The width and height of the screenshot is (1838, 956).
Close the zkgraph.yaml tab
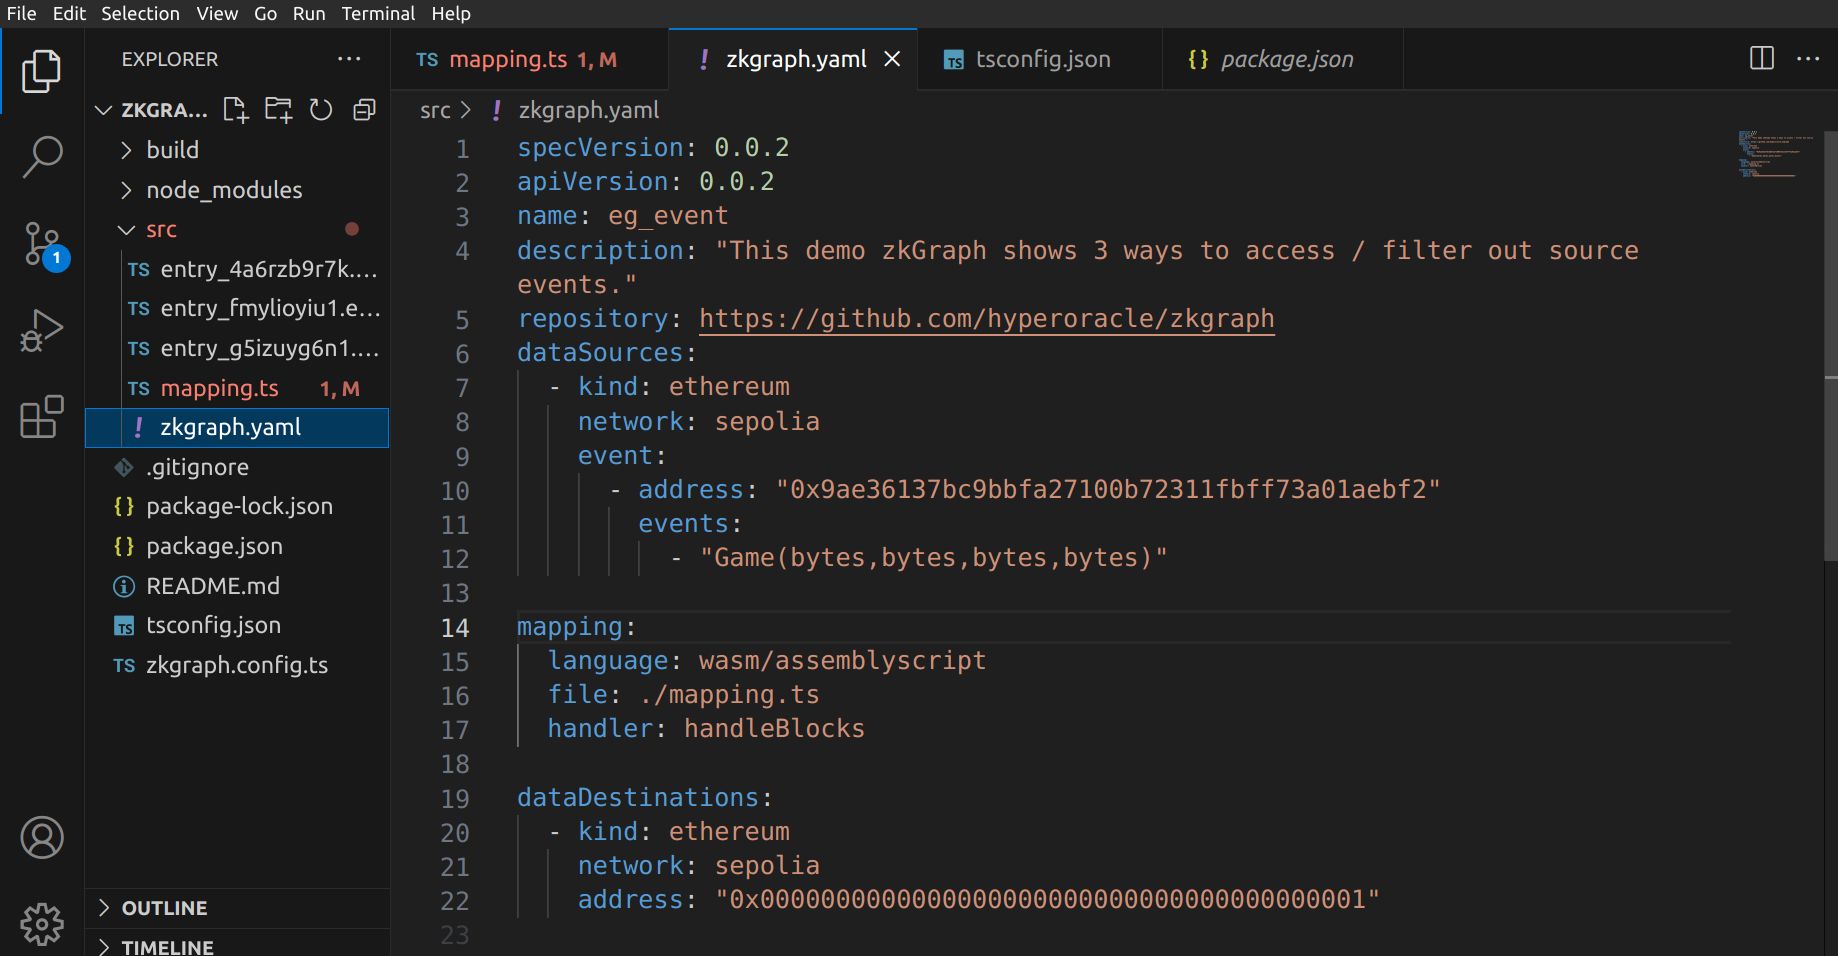point(892,59)
